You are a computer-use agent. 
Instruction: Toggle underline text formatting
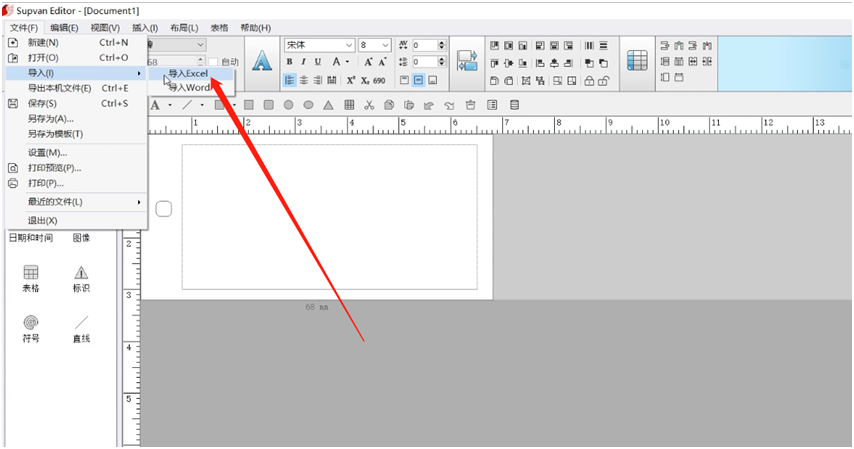pyautogui.click(x=318, y=62)
